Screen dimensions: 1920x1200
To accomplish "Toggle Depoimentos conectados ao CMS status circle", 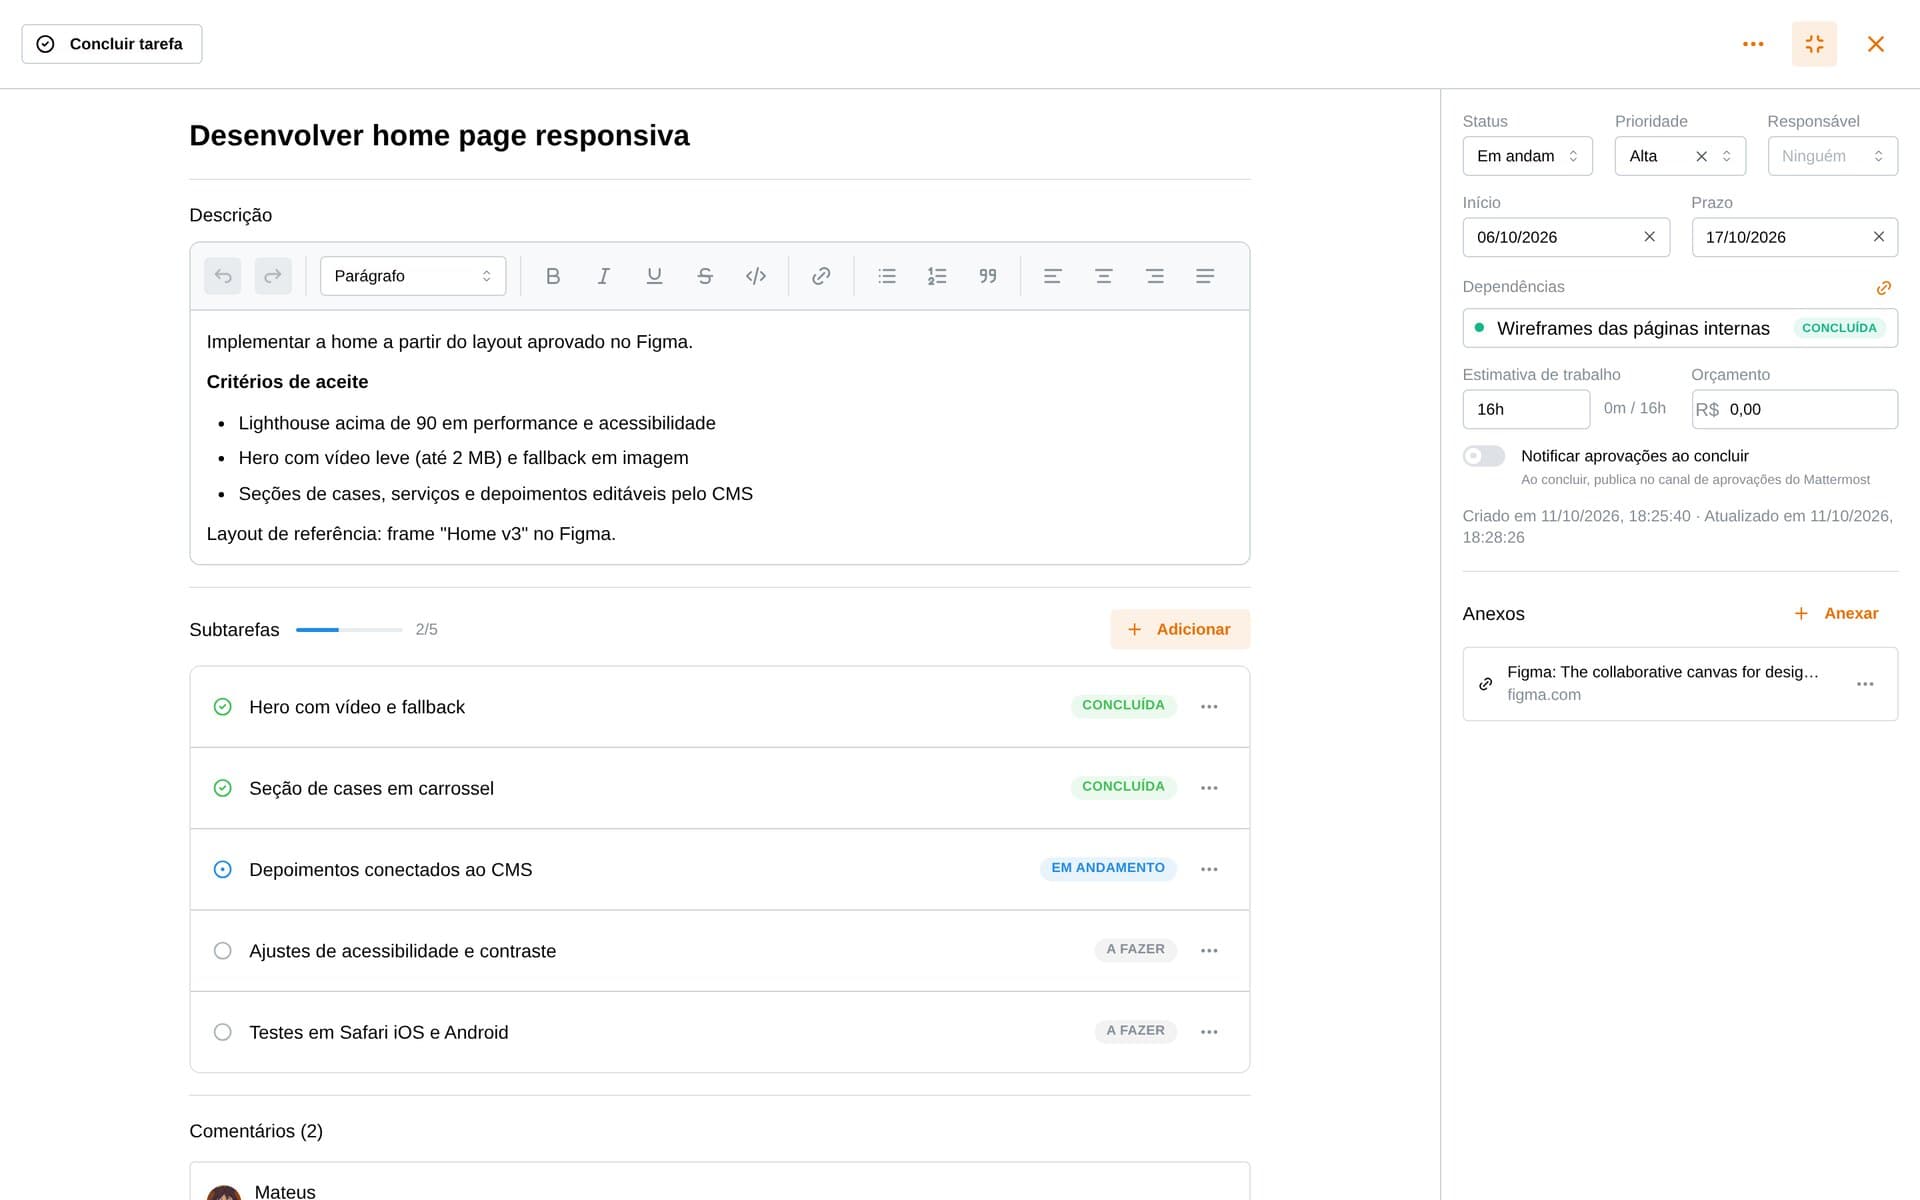I will (x=223, y=869).
